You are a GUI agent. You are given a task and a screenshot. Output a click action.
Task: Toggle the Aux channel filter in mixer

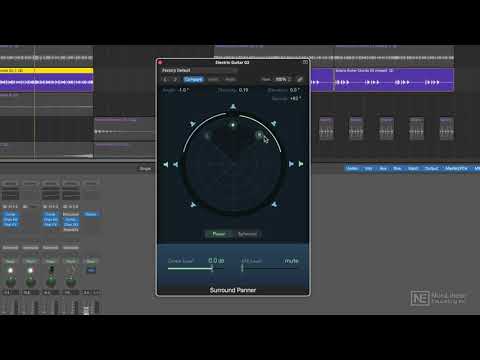click(383, 169)
